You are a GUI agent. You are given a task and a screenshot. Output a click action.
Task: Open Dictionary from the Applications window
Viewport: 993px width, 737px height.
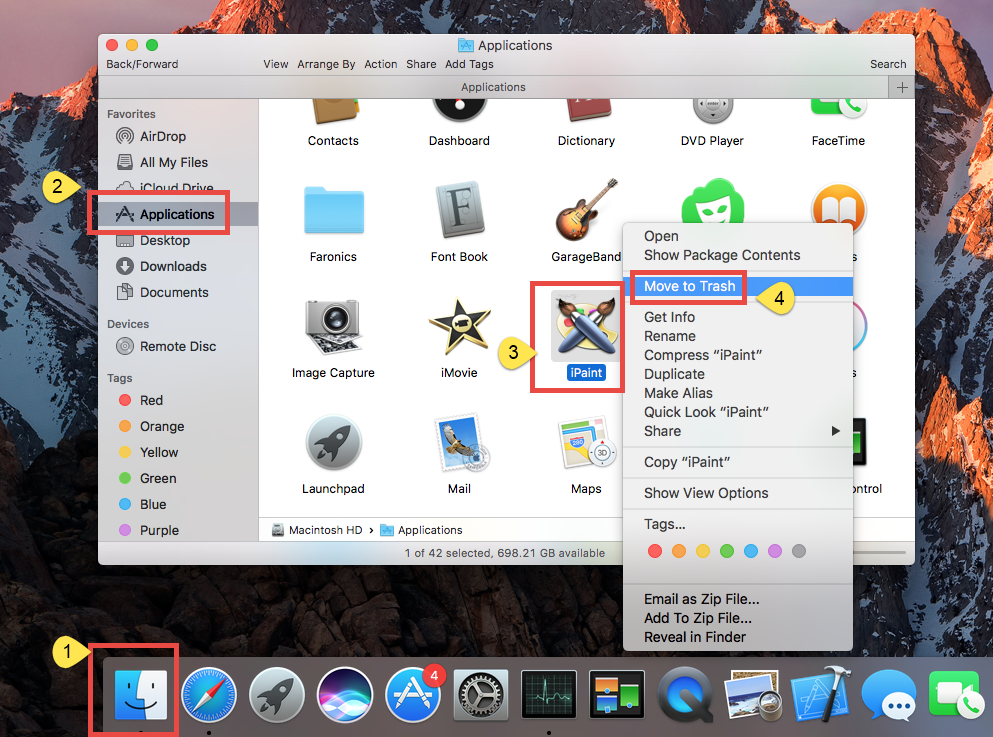pos(586,110)
